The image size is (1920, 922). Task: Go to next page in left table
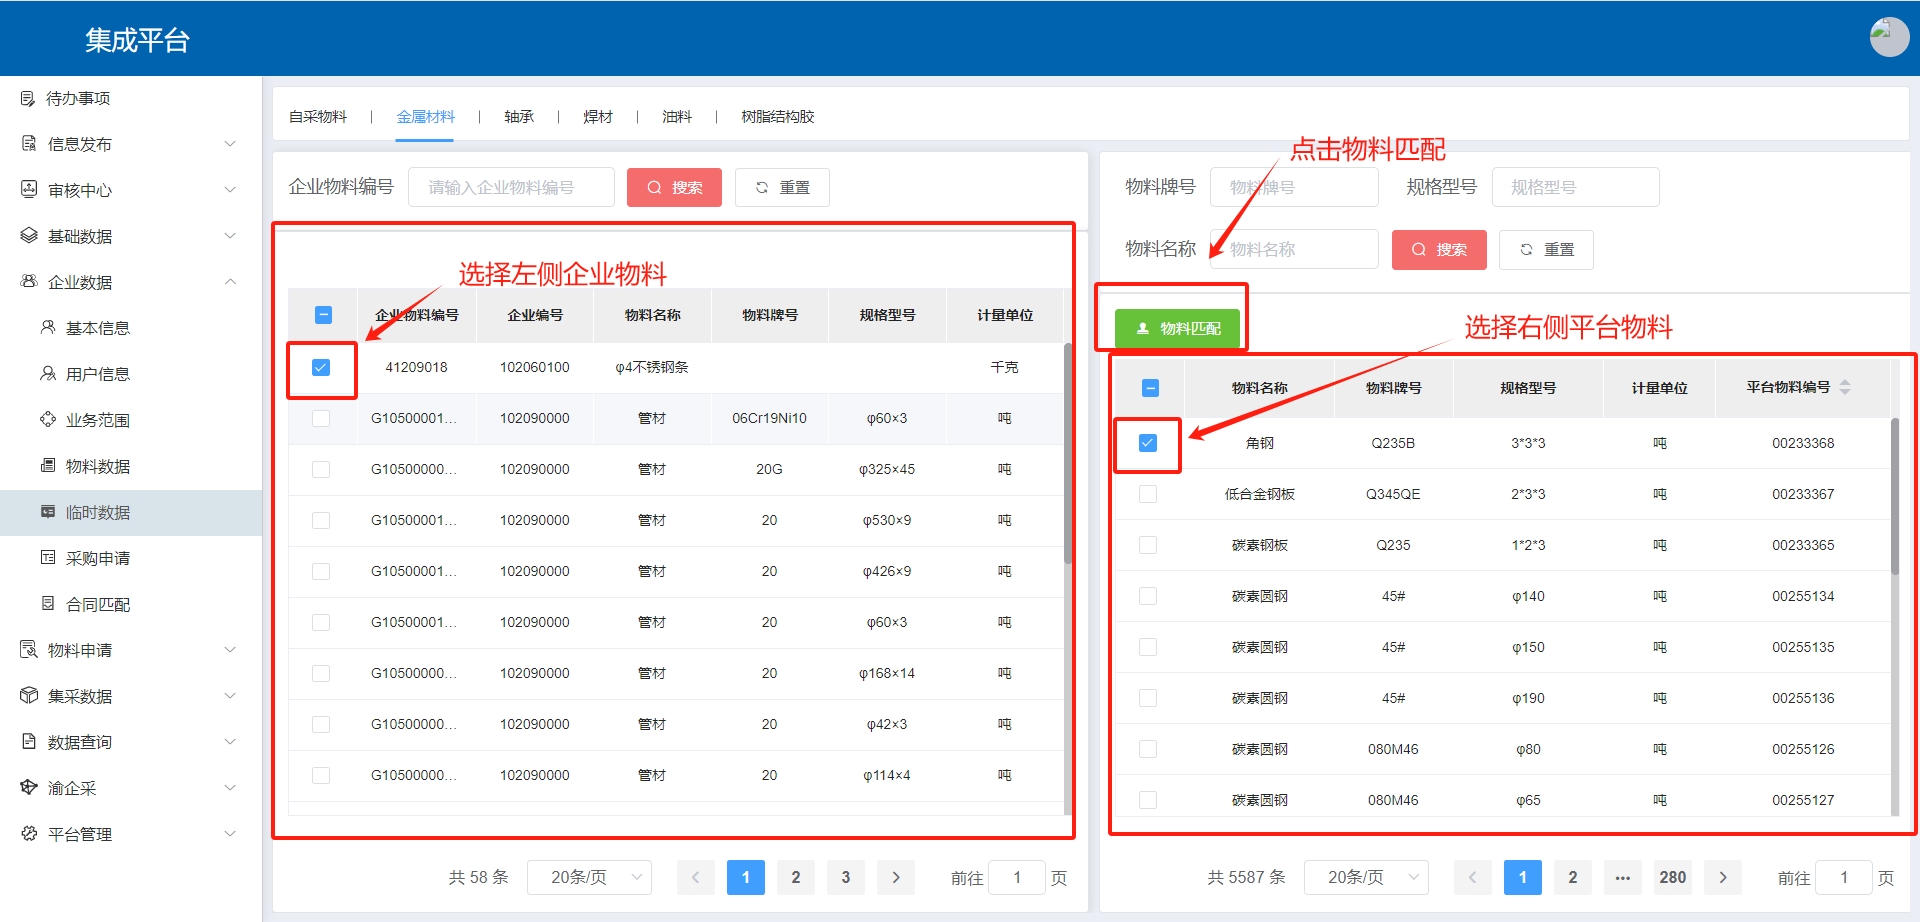pos(895,877)
